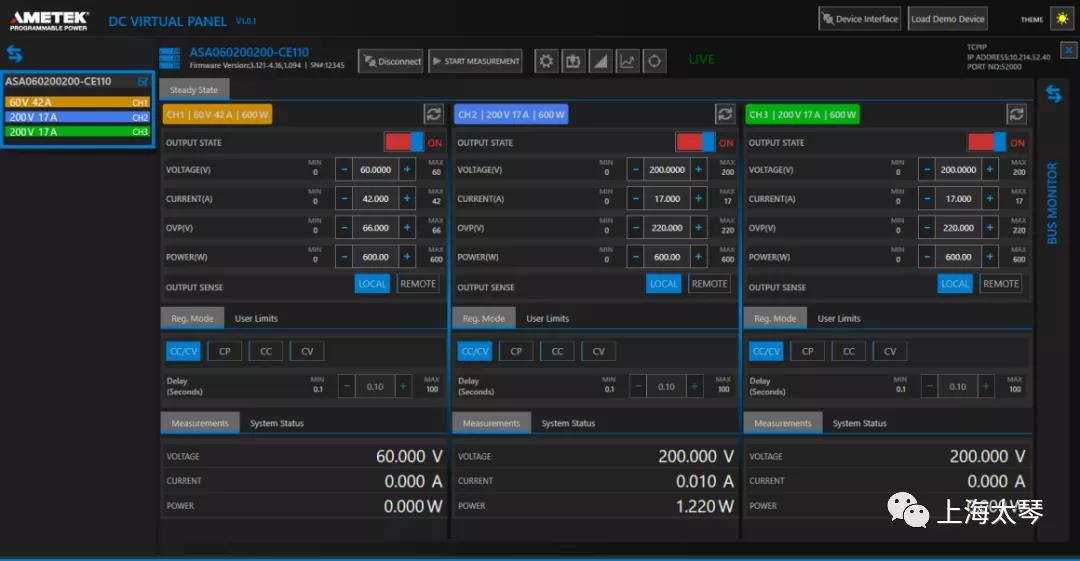
Task: Select CP mode for CH3
Action: [807, 351]
